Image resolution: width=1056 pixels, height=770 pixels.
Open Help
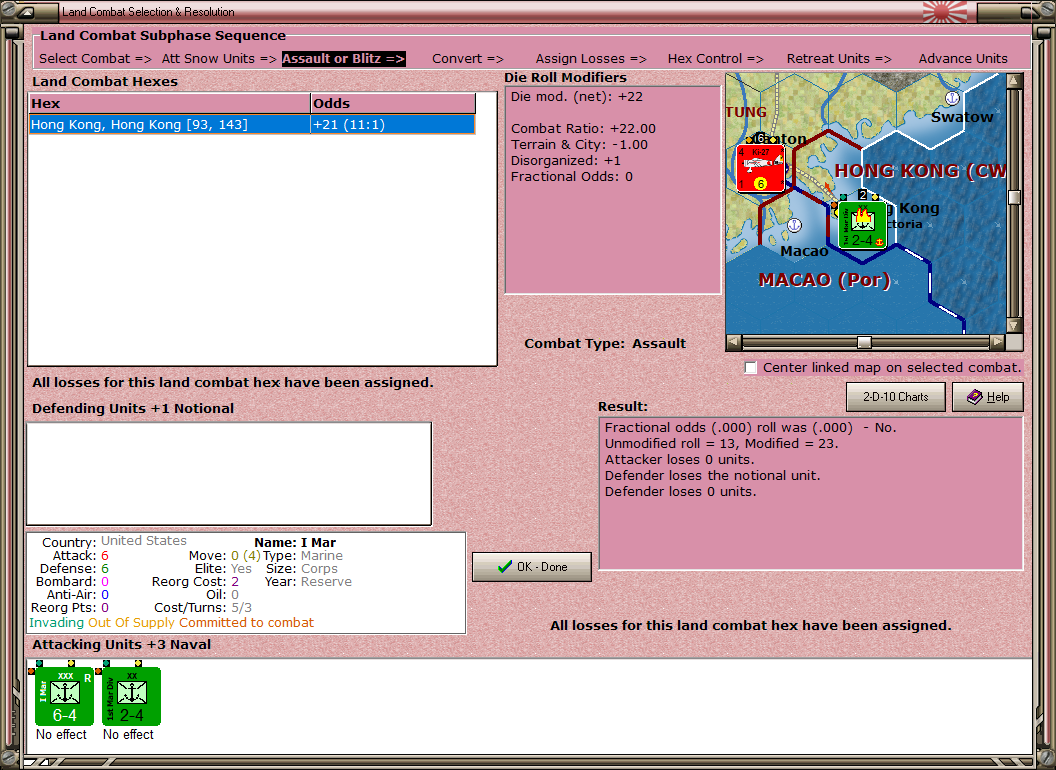tap(987, 397)
